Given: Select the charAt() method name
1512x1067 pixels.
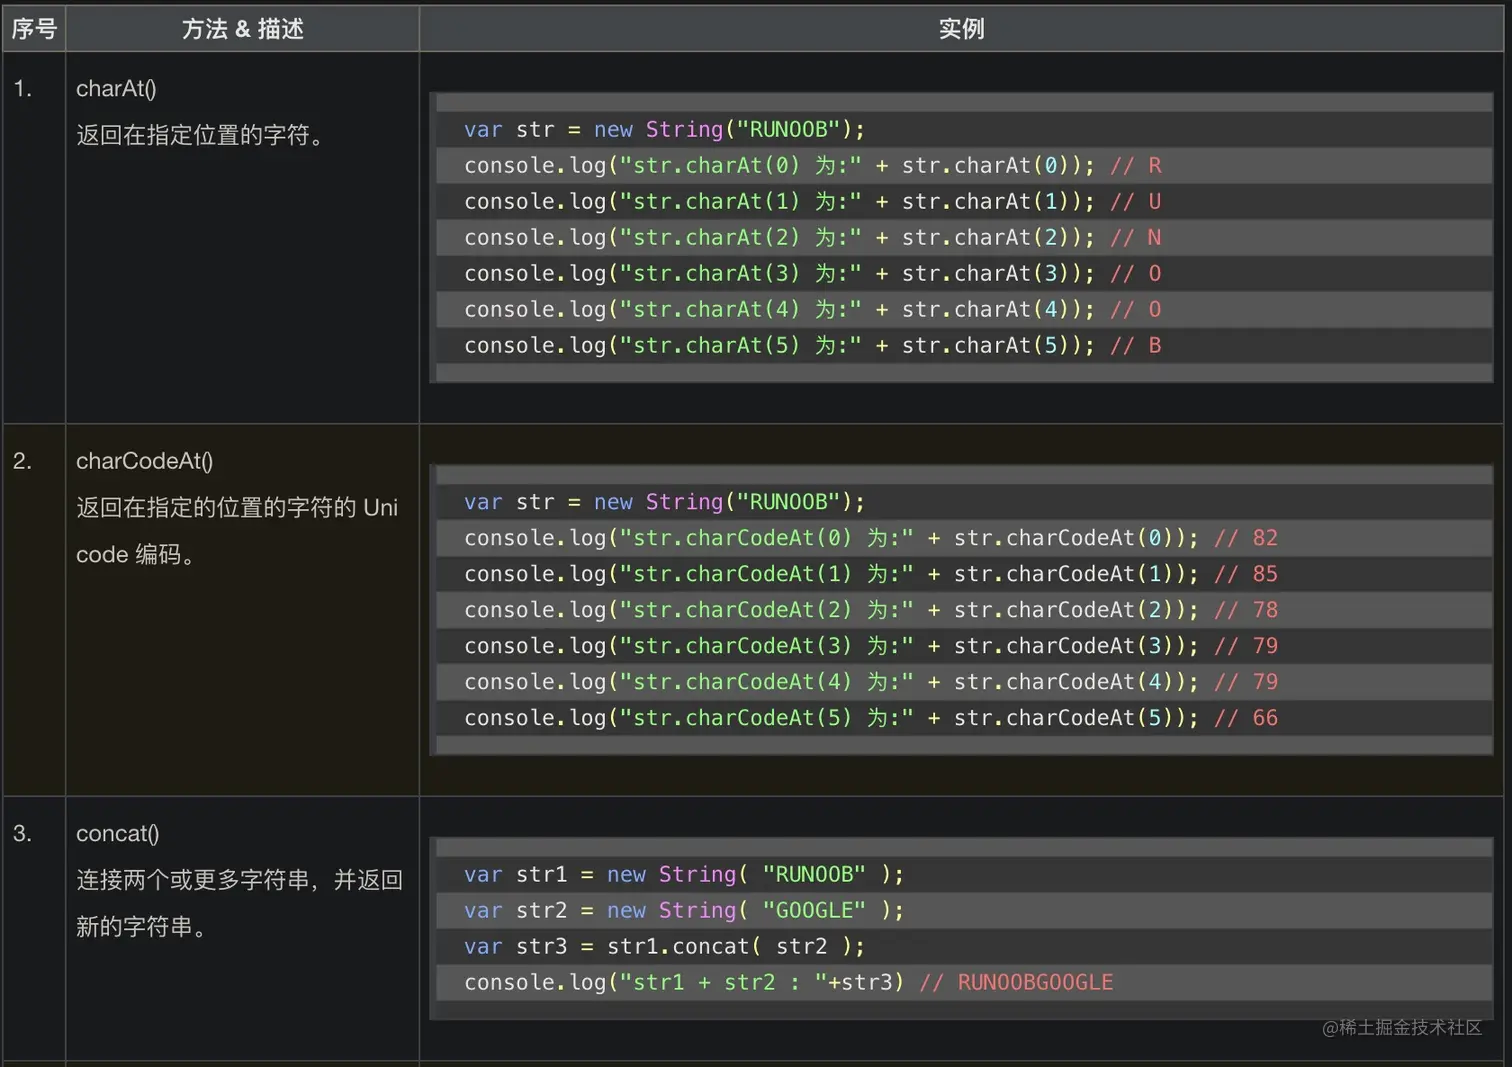Looking at the screenshot, I should click(x=116, y=89).
